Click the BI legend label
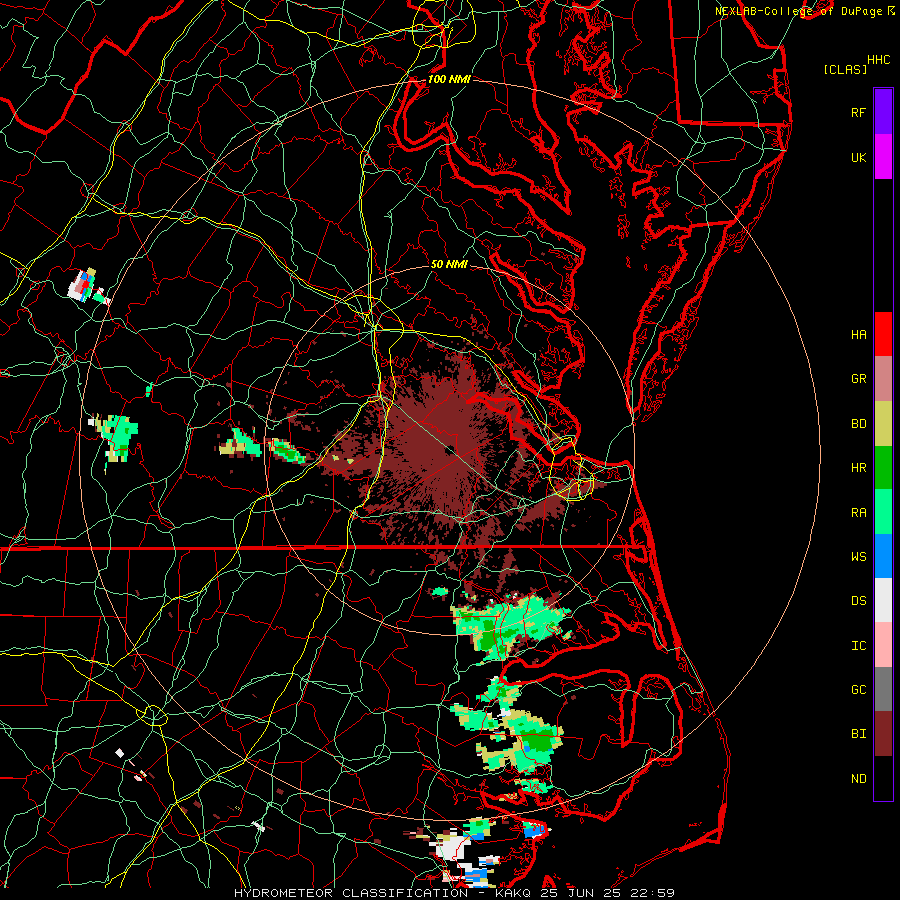The image size is (900, 900). pyautogui.click(x=858, y=734)
